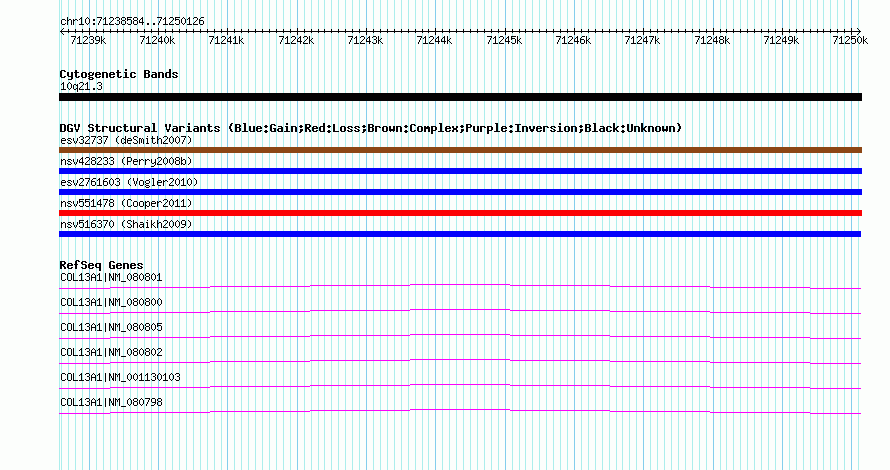This screenshot has width=890, height=470.
Task: Click the 10q21.3 band label
Action: pyautogui.click(x=81, y=87)
